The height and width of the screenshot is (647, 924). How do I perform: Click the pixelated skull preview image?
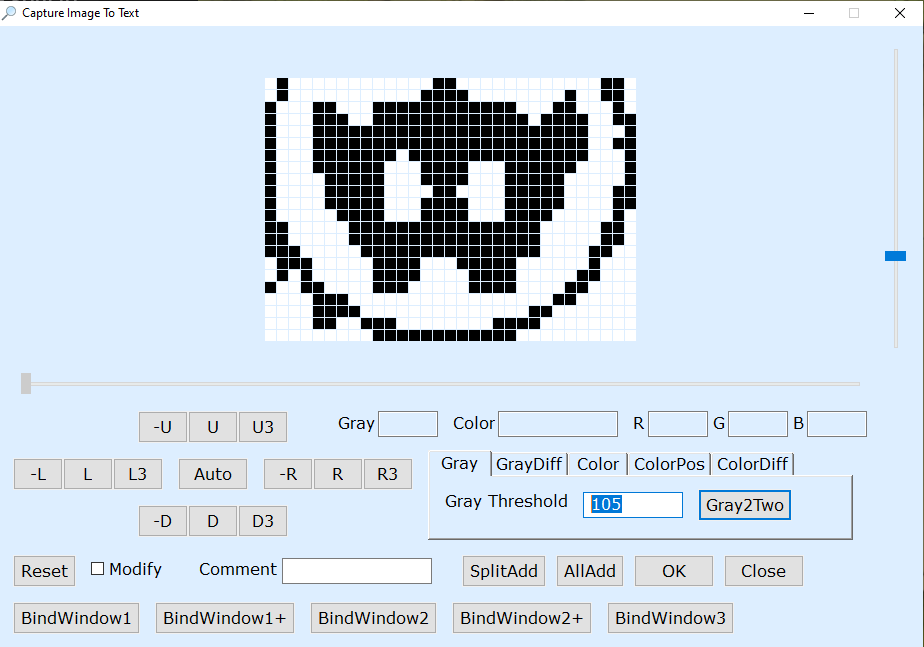(450, 209)
